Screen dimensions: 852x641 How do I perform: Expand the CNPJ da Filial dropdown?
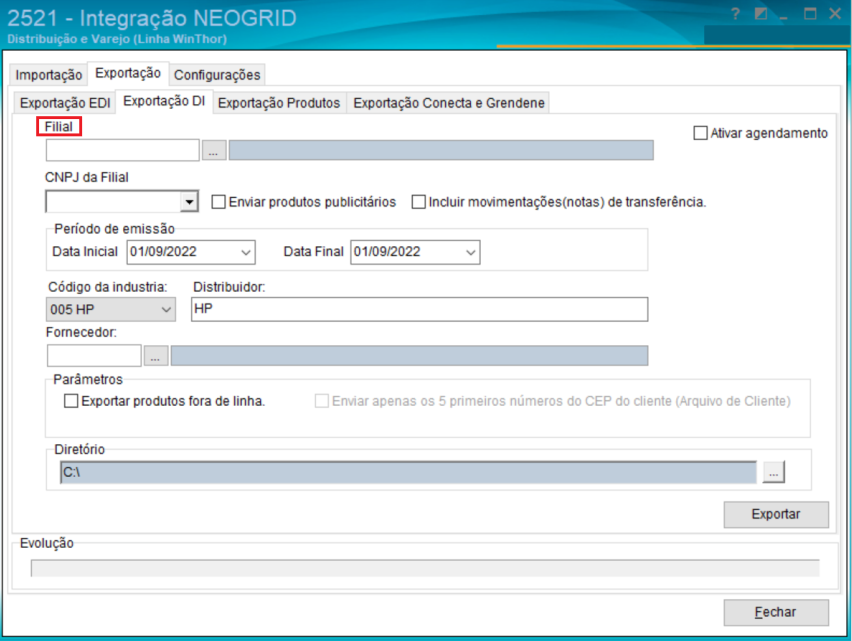pos(189,202)
